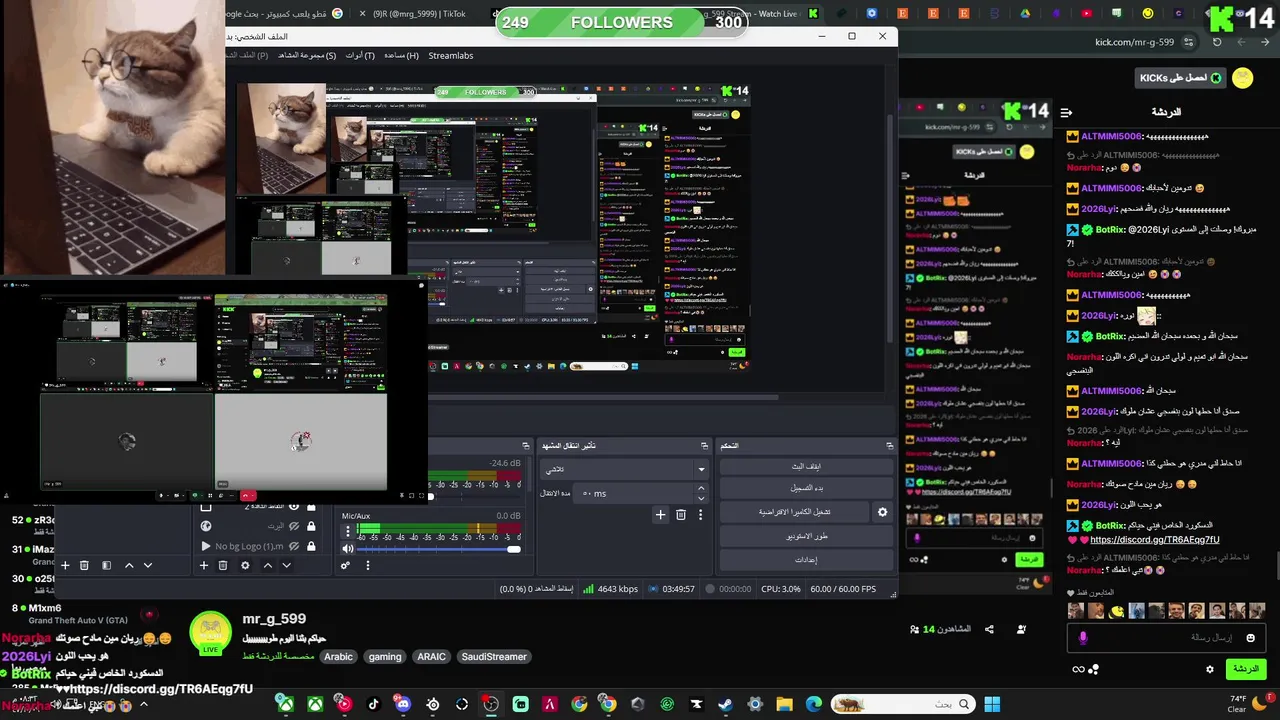Click the infinity icon under chat input

[1078, 669]
